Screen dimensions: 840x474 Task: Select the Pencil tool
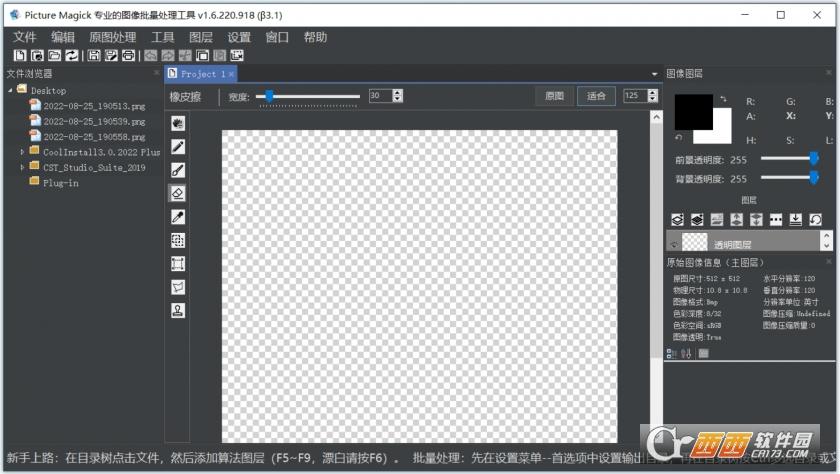[x=178, y=147]
